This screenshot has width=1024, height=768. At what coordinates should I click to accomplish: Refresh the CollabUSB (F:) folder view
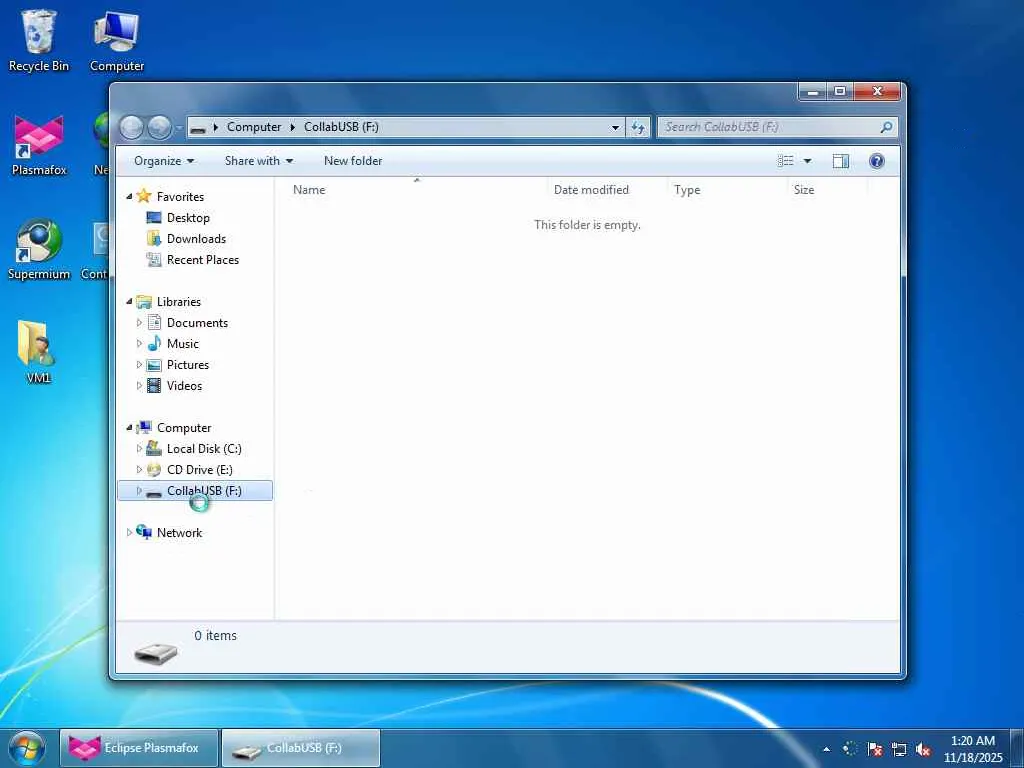pyautogui.click(x=638, y=127)
